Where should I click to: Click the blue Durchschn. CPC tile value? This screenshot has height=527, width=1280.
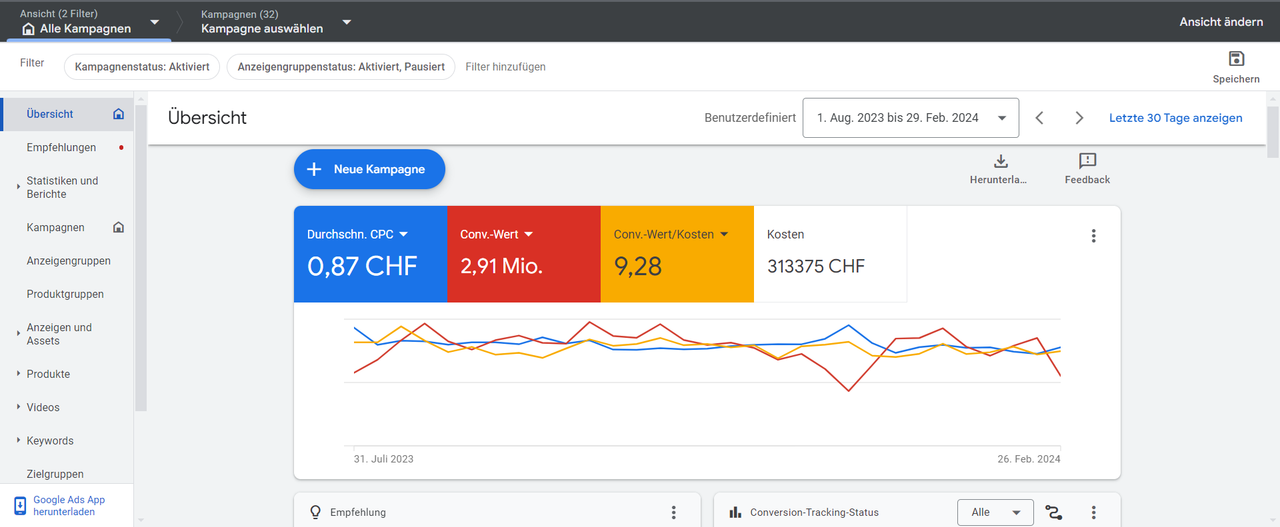(362, 266)
